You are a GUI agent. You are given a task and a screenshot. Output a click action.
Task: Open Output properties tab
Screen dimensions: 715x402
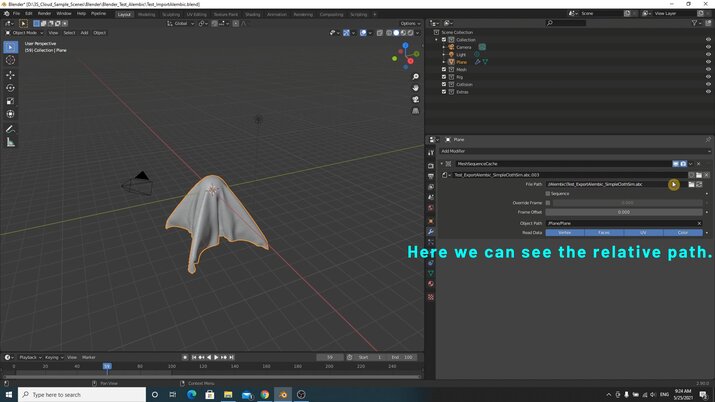click(430, 176)
